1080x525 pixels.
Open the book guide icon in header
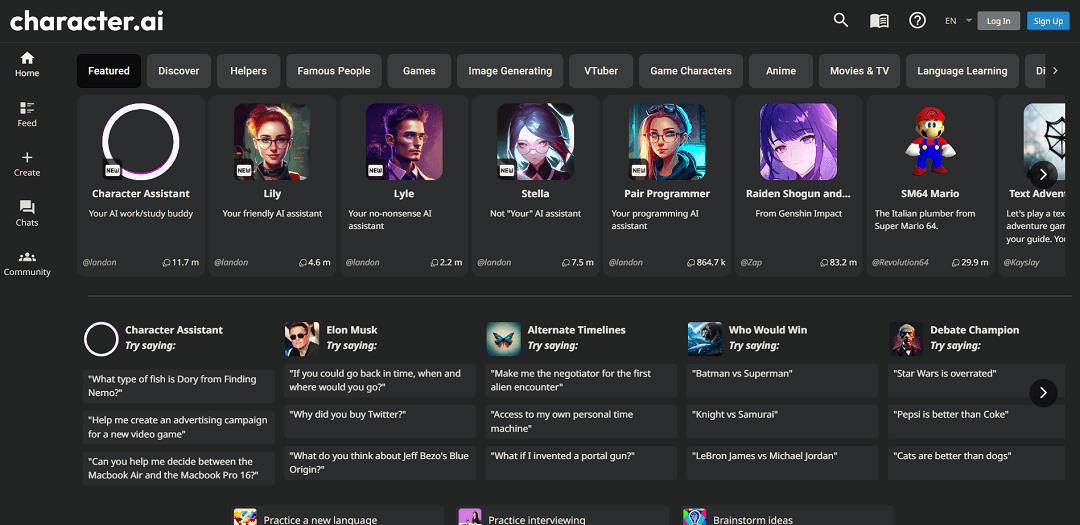point(879,20)
